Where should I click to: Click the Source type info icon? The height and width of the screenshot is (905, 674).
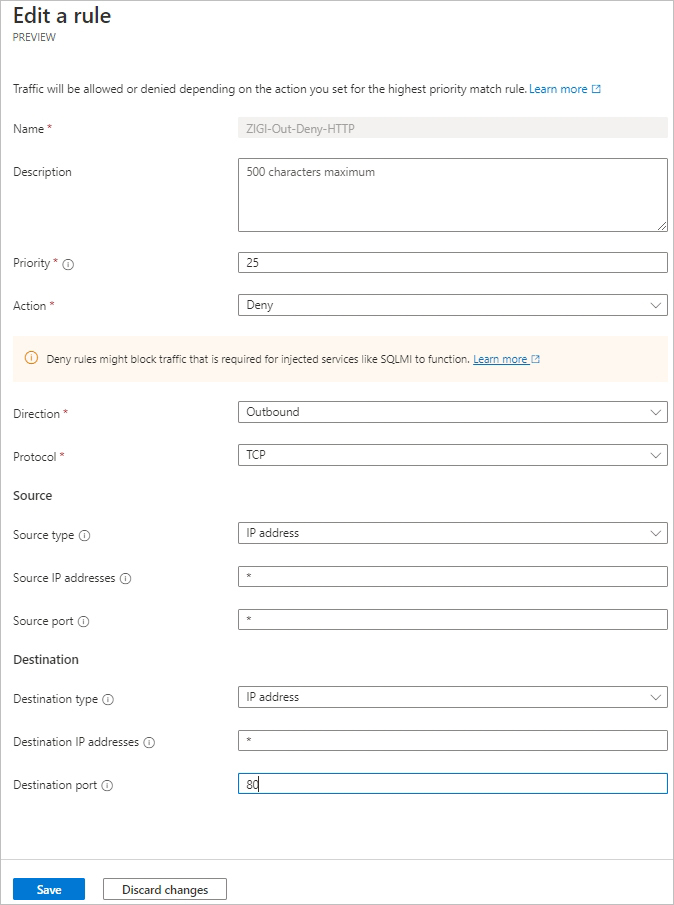click(84, 535)
